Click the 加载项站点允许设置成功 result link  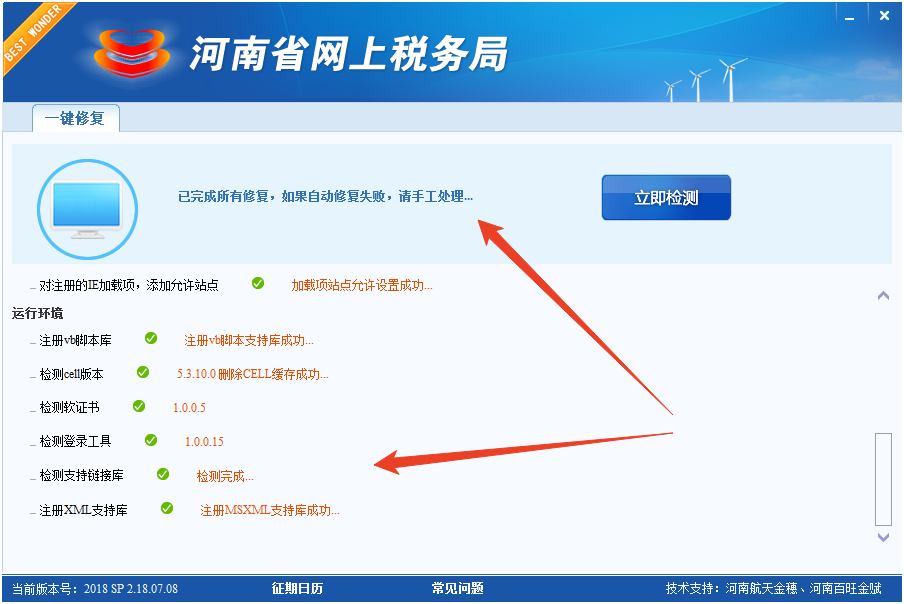(x=361, y=285)
